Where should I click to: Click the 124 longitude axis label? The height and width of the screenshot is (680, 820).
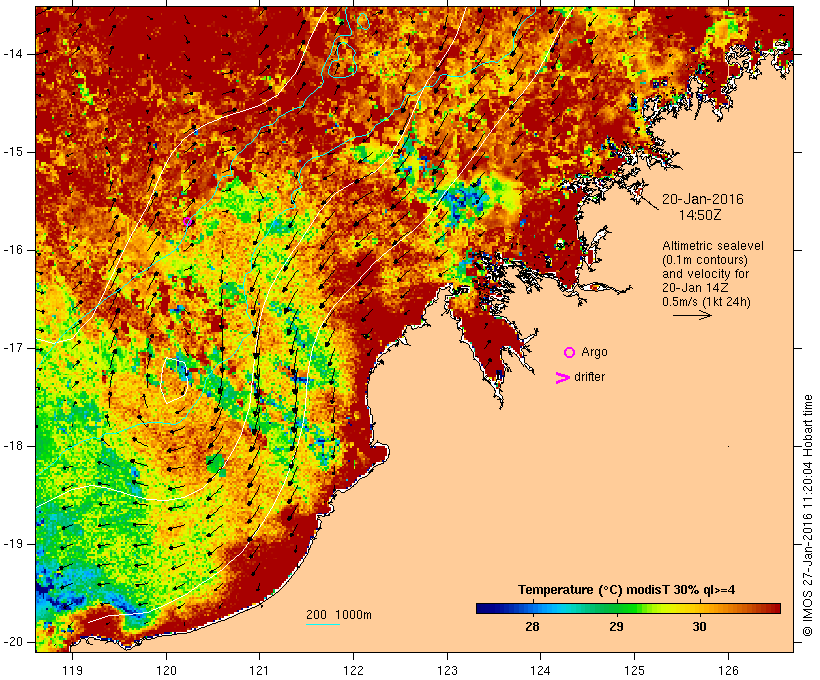click(540, 670)
